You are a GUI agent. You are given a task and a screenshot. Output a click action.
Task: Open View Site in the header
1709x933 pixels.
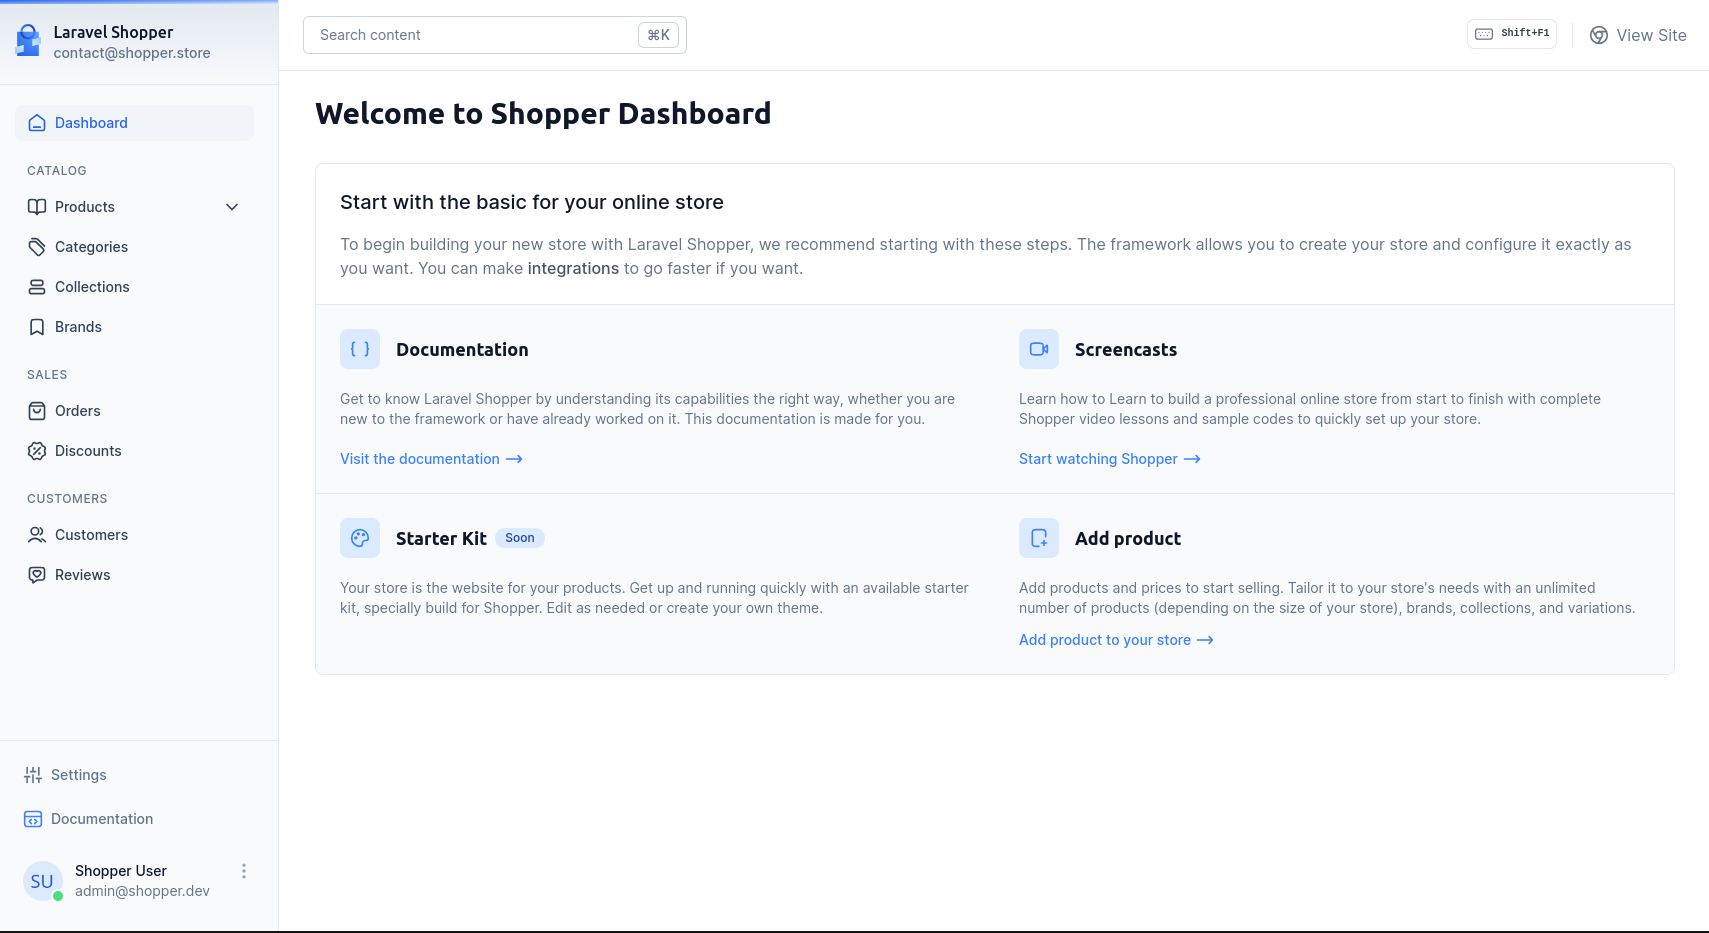(x=1638, y=35)
